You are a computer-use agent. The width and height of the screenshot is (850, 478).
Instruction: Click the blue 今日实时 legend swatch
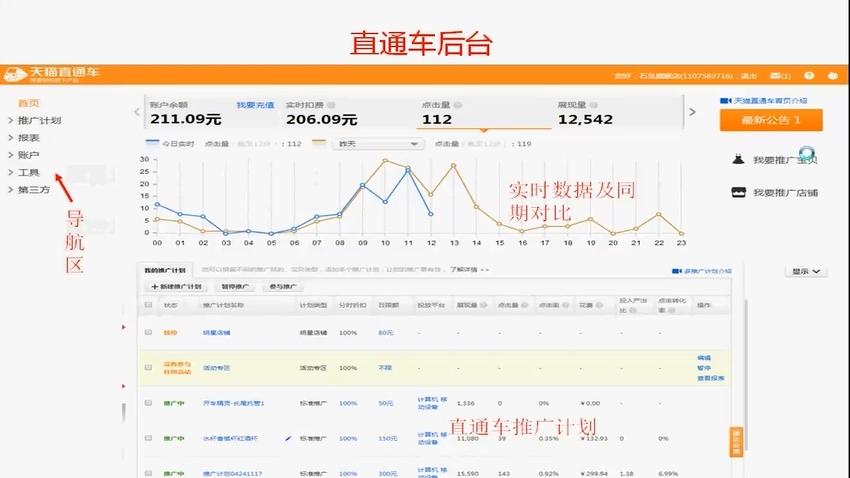[x=152, y=143]
